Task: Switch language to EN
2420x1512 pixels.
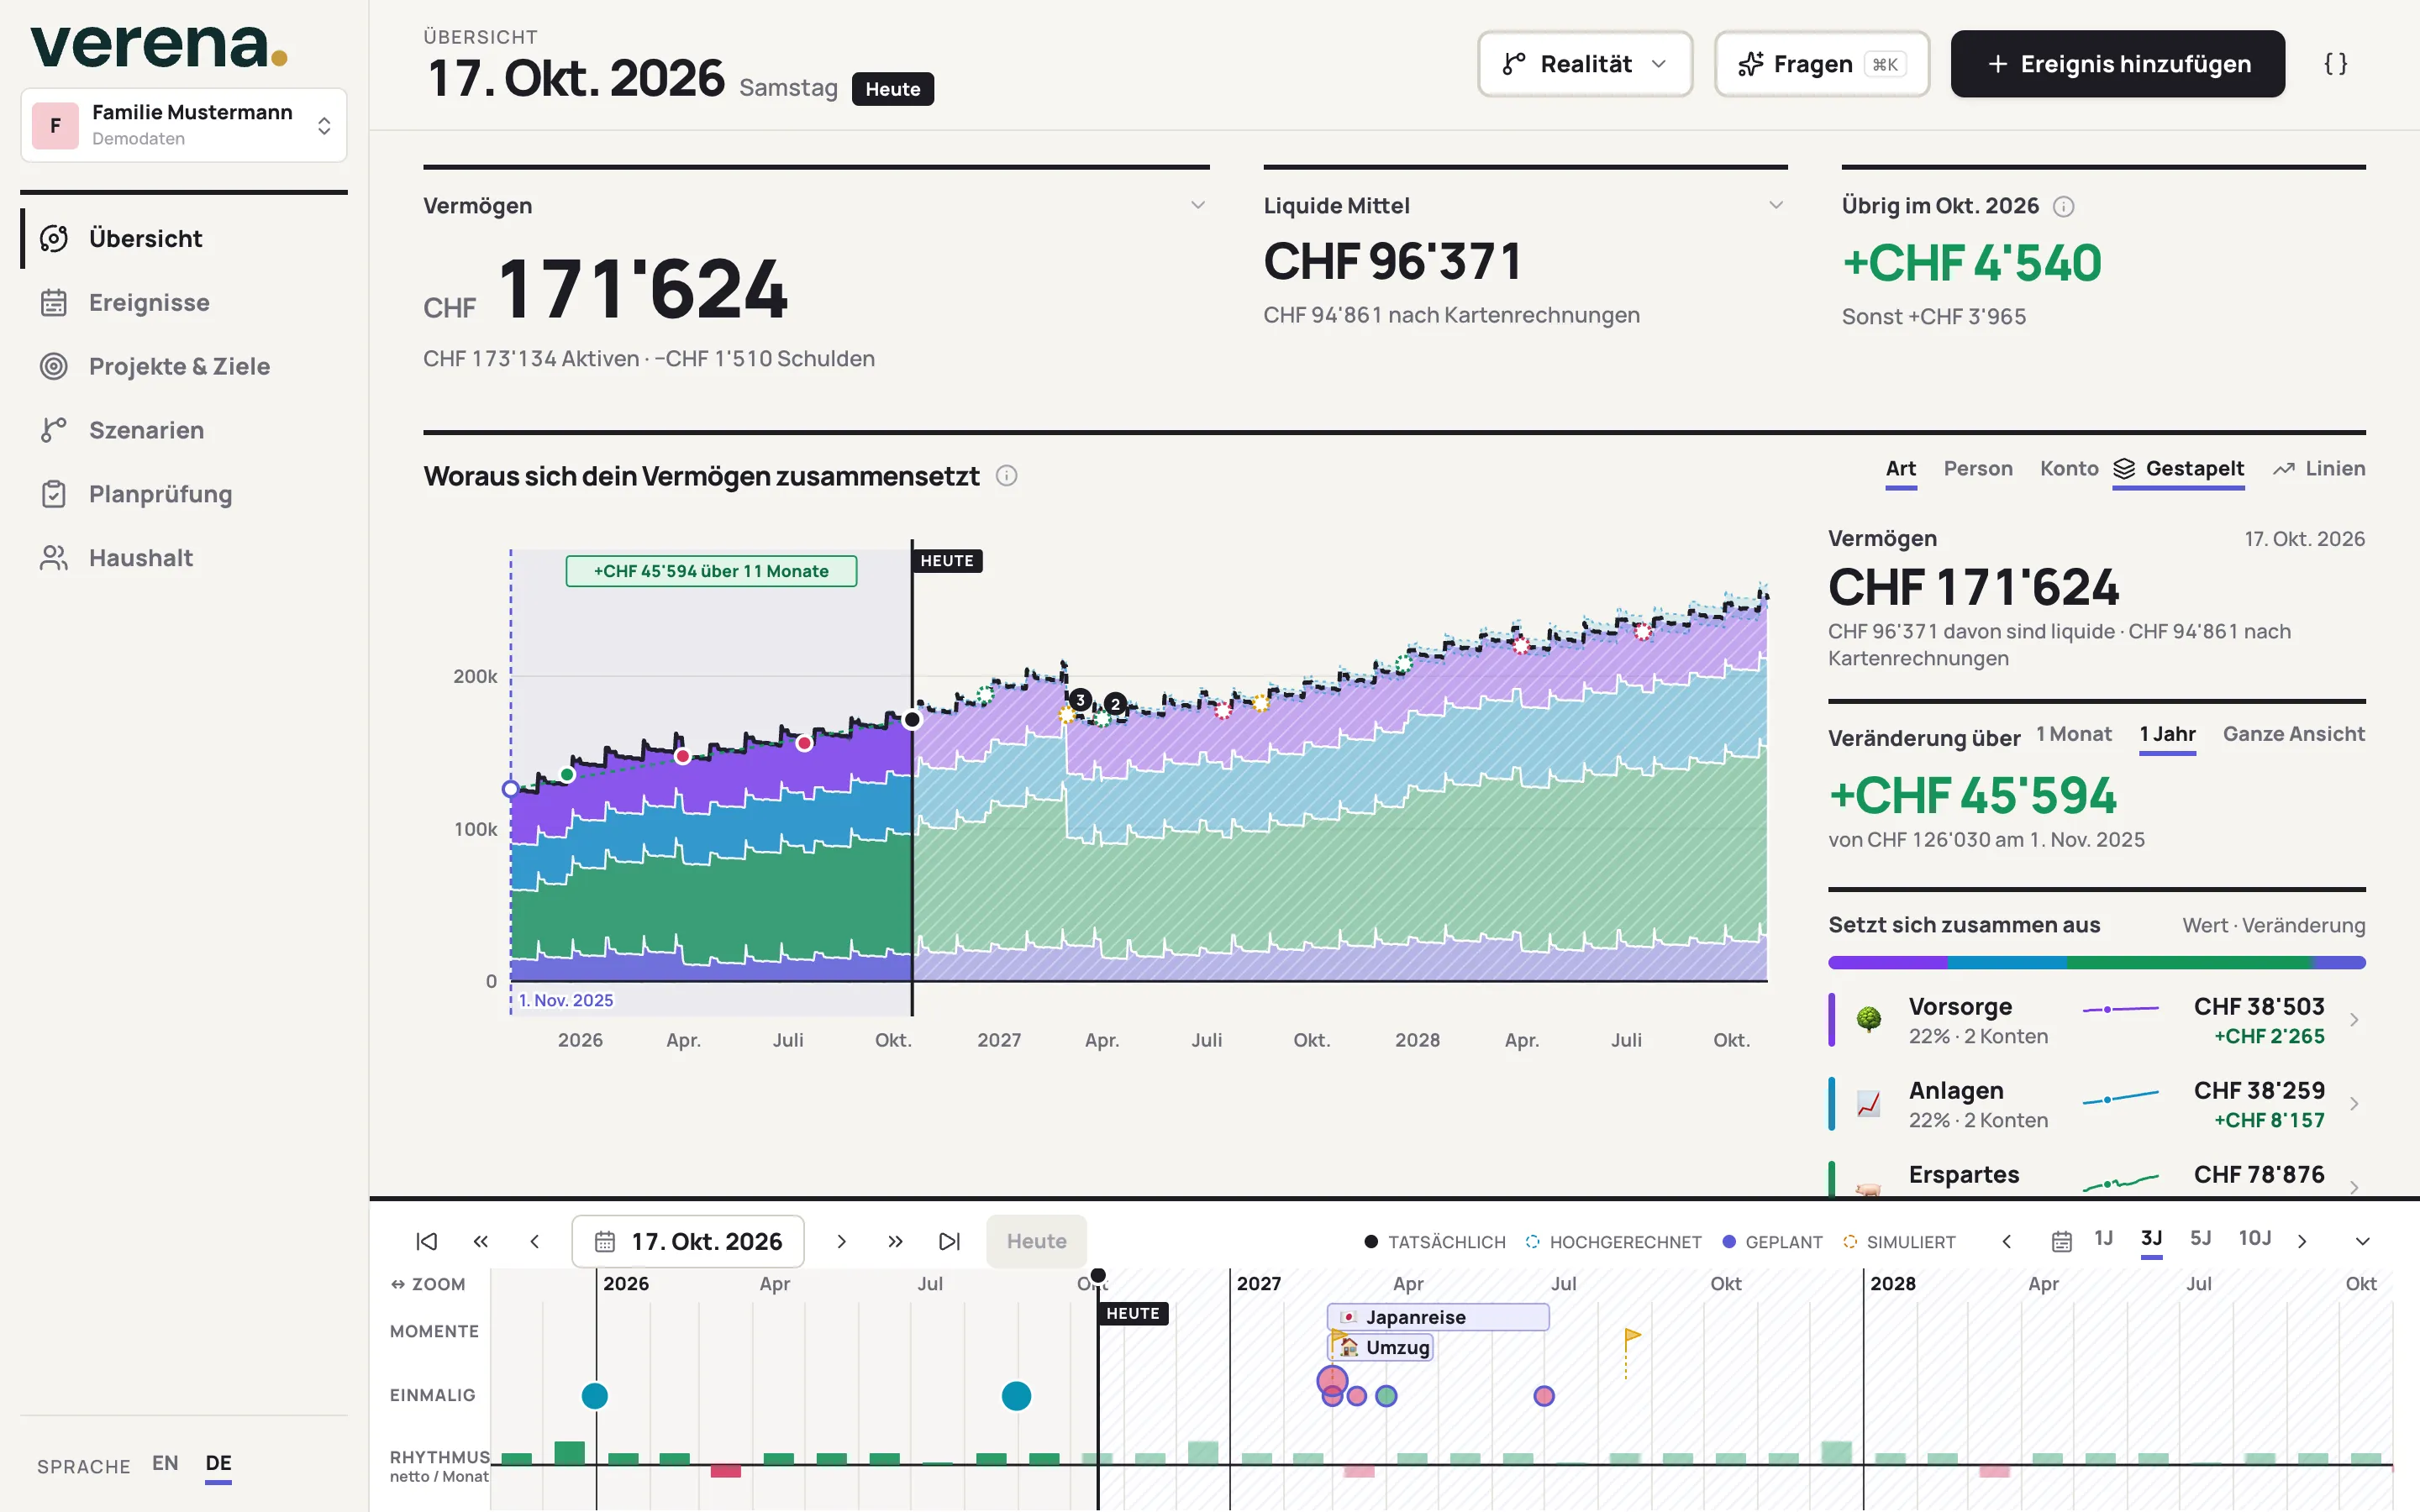Action: [x=165, y=1463]
